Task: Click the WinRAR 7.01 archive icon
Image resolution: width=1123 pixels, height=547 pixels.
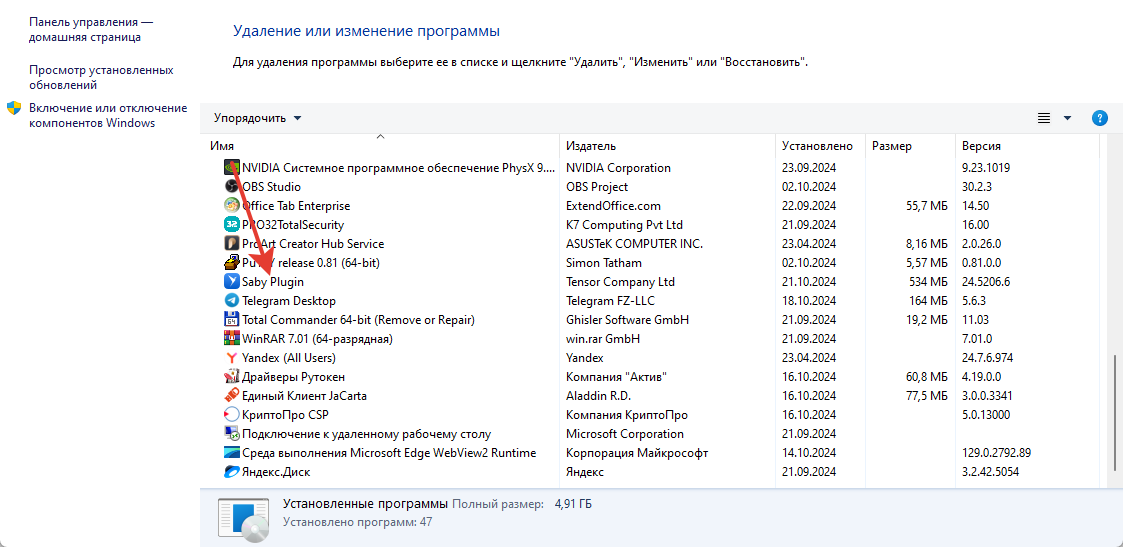Action: click(232, 339)
